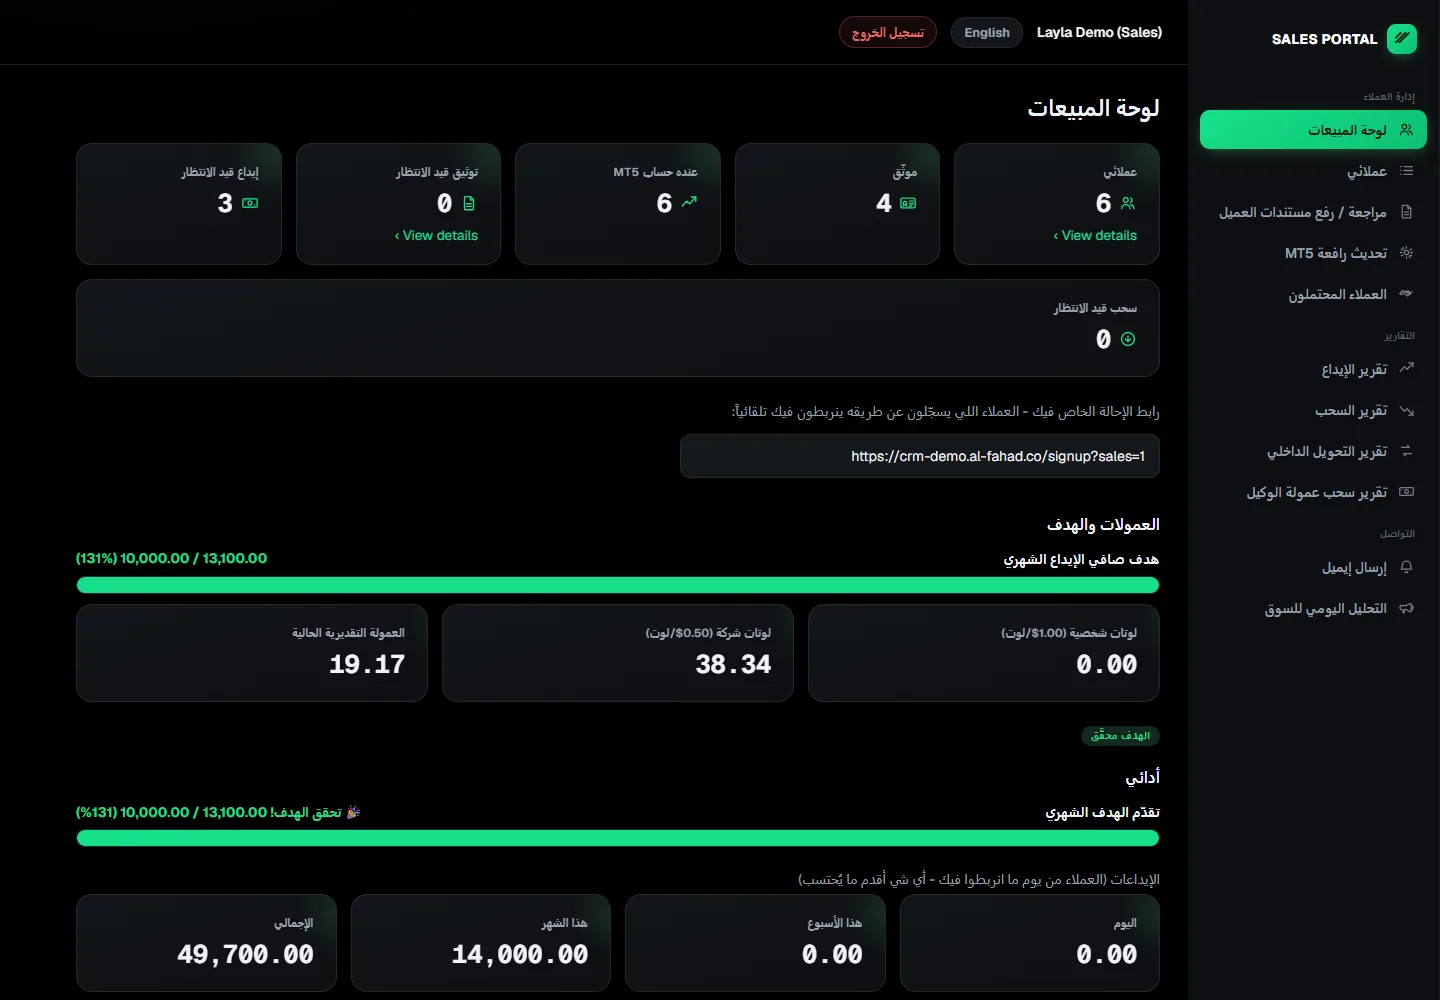Open View details in the عملائي card
1440x1000 pixels.
click(x=1095, y=235)
